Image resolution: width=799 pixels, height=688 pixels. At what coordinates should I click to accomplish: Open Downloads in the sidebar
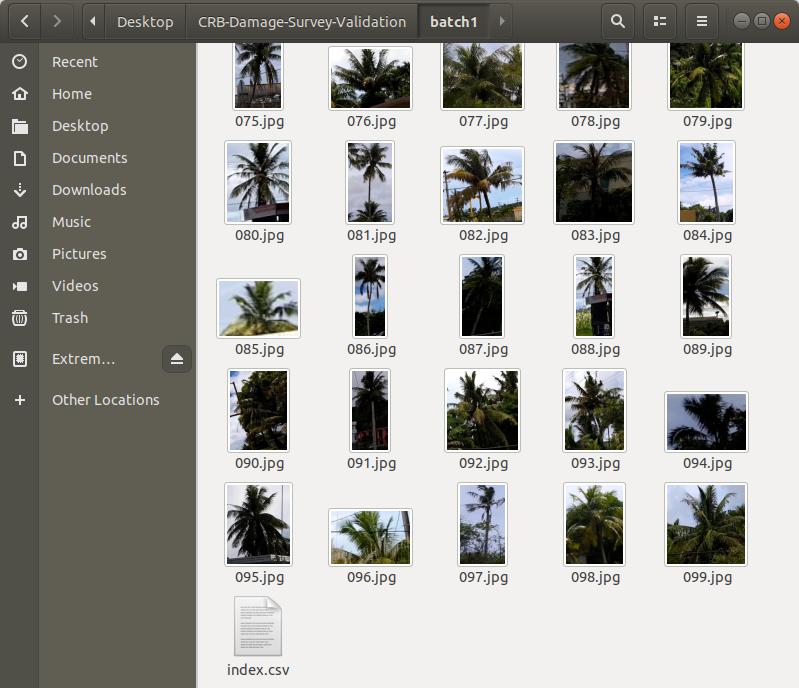tap(89, 190)
